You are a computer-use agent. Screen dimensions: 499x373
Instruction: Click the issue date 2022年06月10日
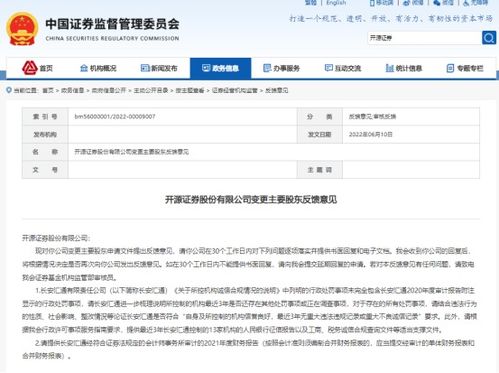(x=371, y=134)
